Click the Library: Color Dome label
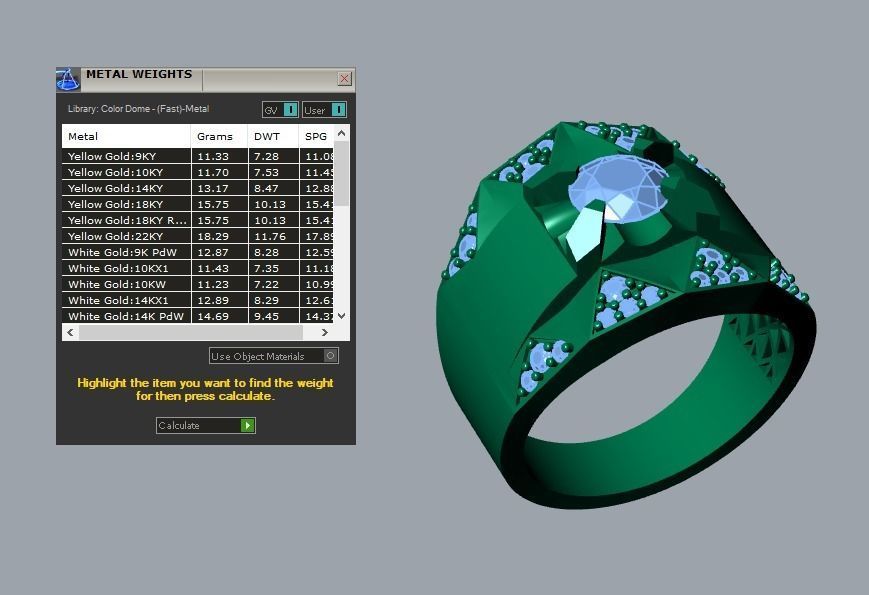Screen dimensions: 869x595 click(x=138, y=109)
